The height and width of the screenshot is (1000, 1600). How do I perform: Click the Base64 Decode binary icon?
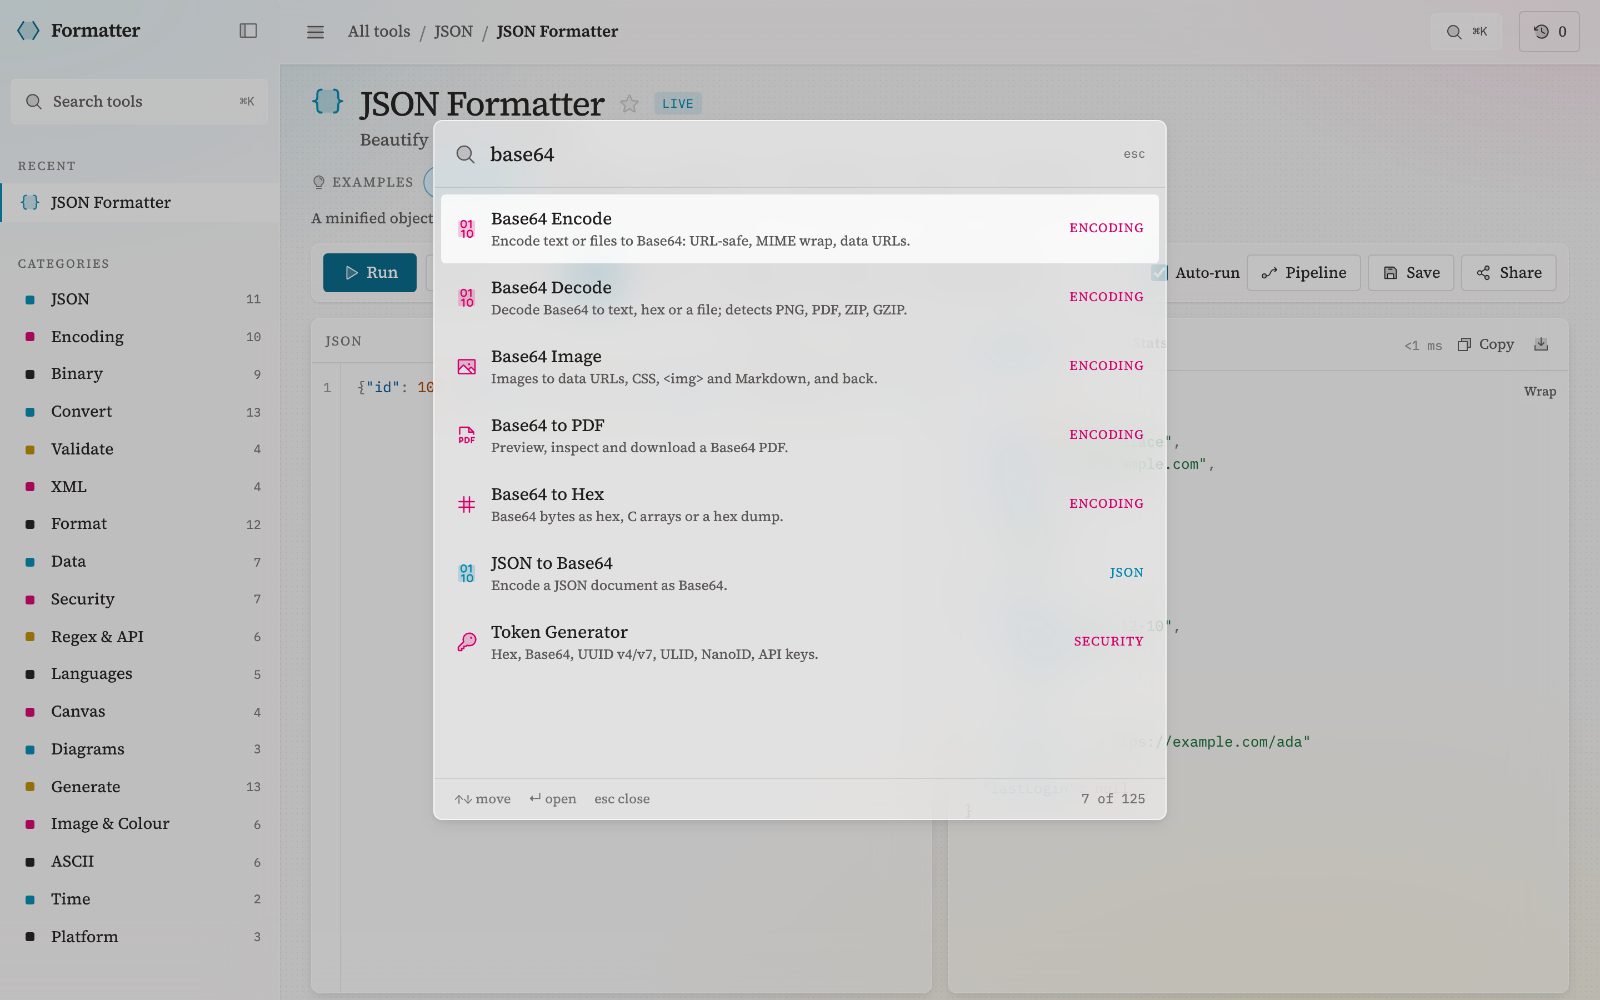467,298
